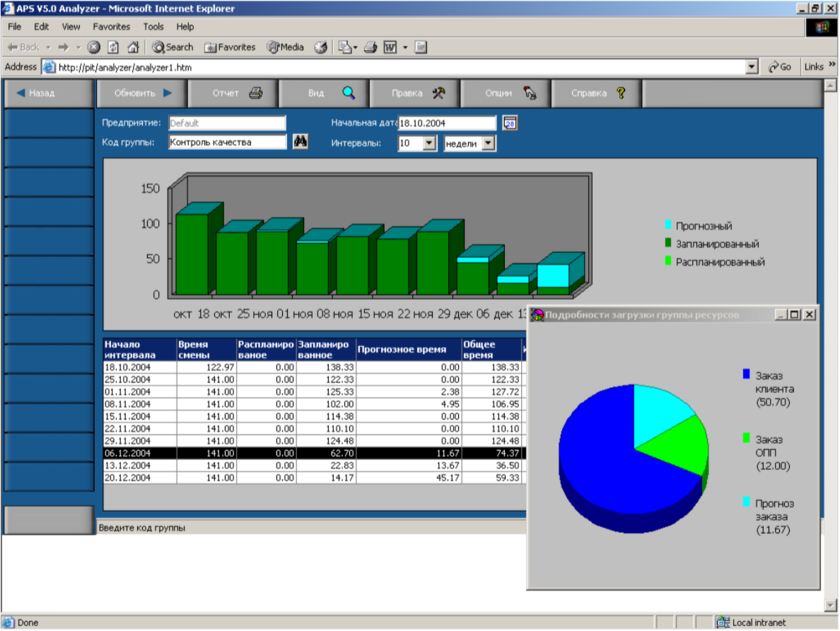Open the calendar picker next to start date
The width and height of the screenshot is (840, 631).
[x=510, y=123]
